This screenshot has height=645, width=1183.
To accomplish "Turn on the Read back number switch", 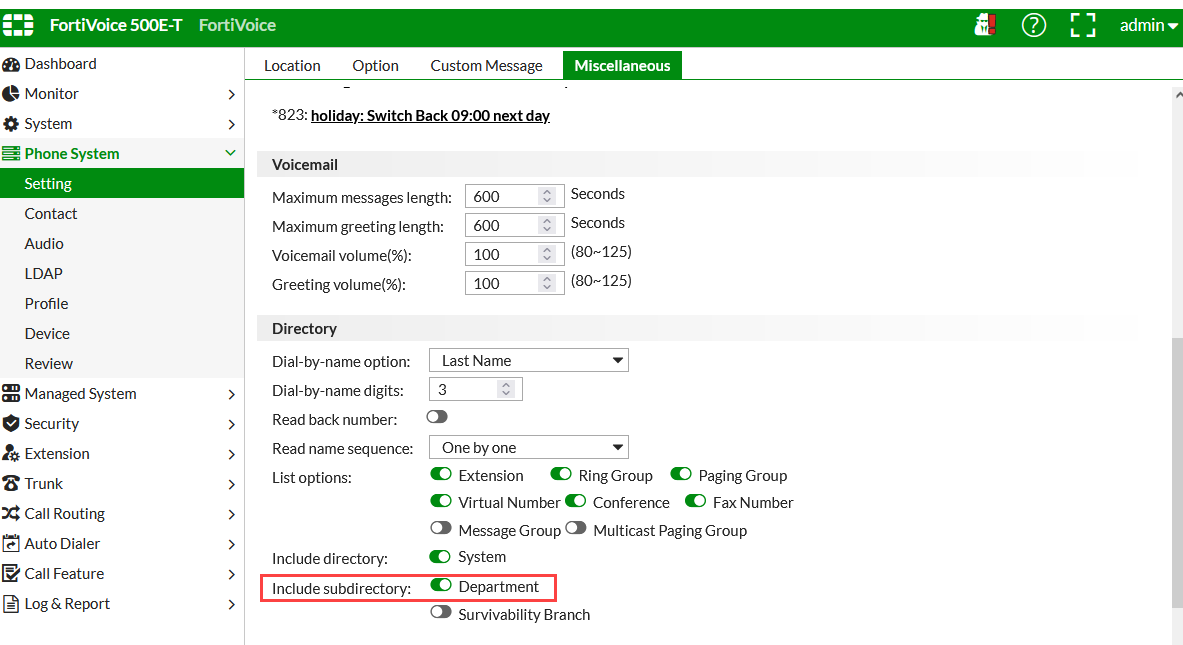I will click(x=436, y=416).
